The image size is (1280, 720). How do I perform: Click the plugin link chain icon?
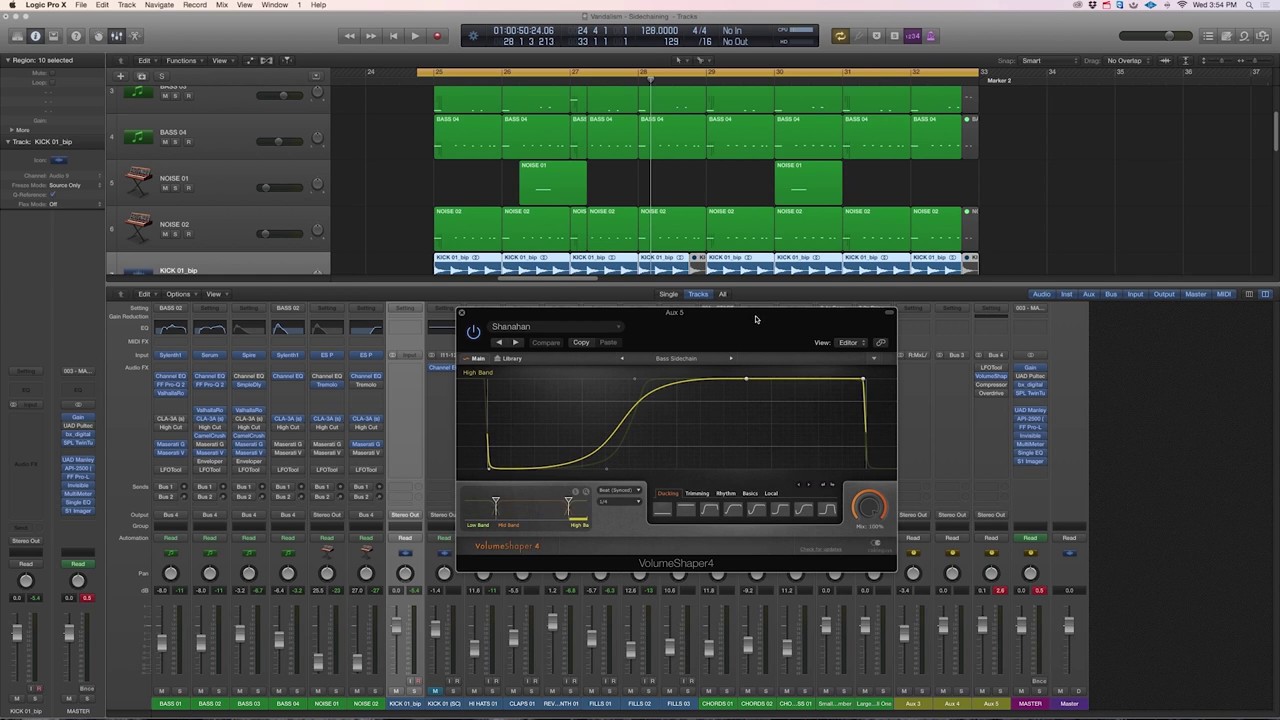pos(880,343)
